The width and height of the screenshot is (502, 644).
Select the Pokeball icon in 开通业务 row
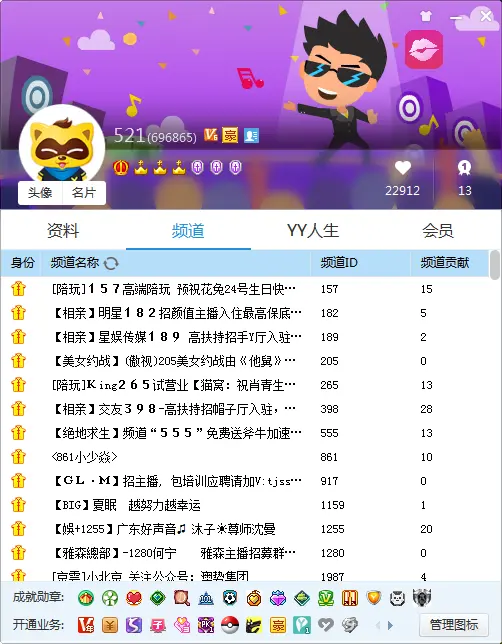point(230,625)
